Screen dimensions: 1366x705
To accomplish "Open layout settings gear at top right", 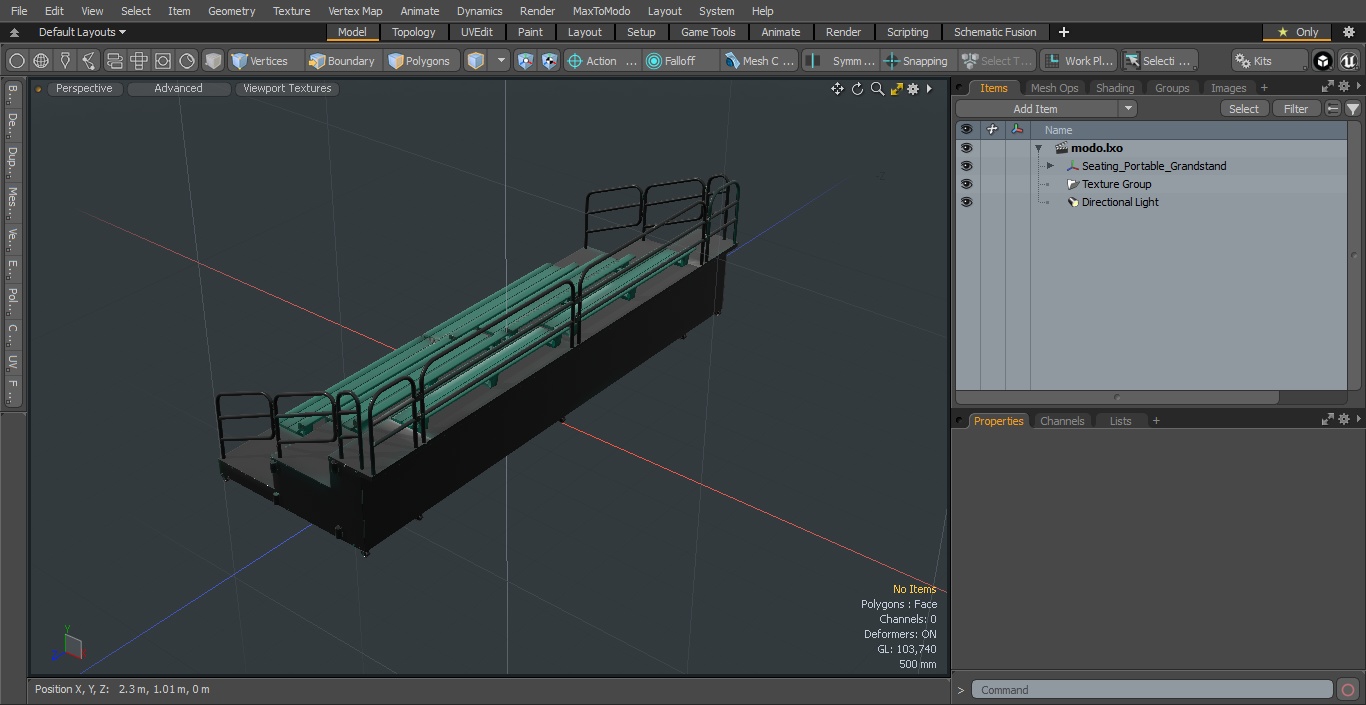I will coord(1348,32).
